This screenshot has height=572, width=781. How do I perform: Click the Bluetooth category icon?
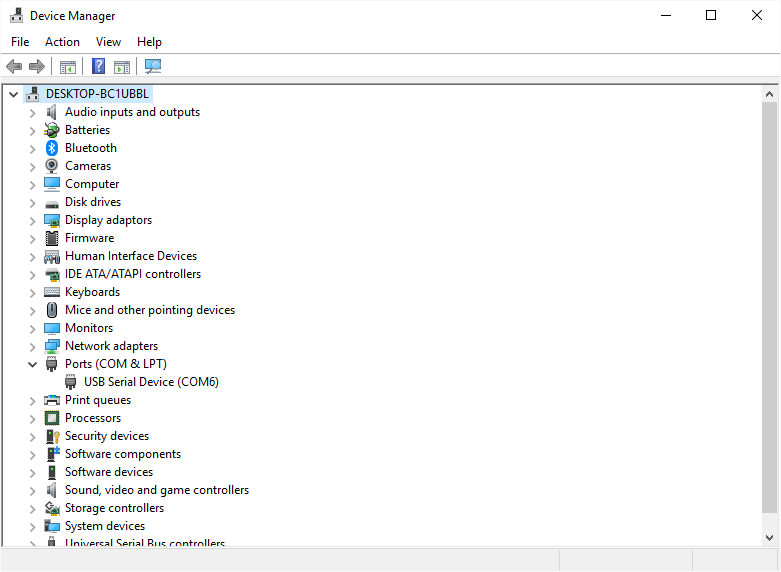click(x=52, y=148)
